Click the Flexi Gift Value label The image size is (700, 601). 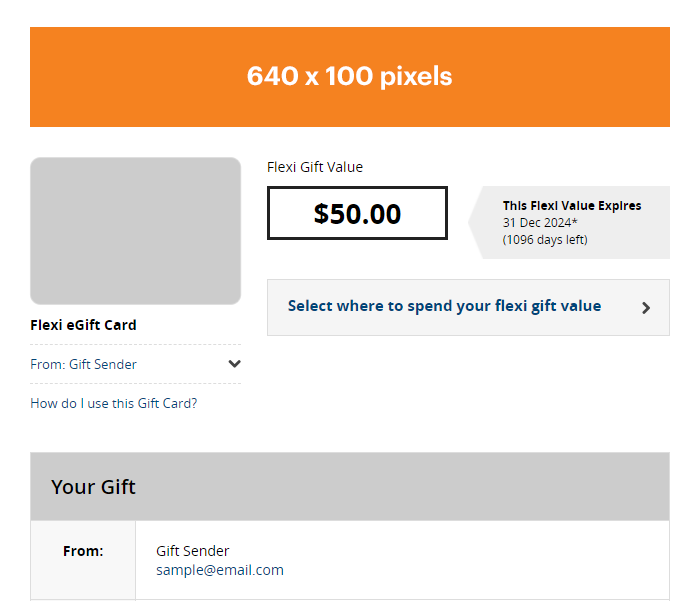[315, 167]
